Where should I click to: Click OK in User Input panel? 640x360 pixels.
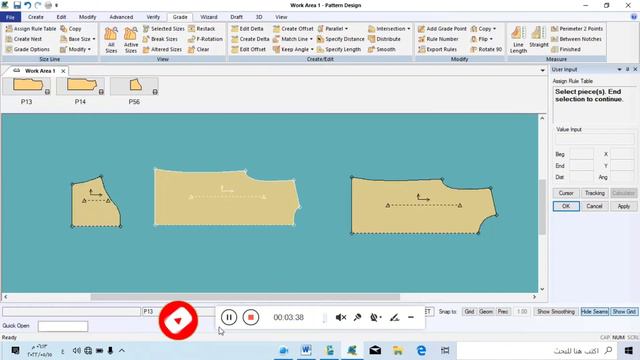point(566,206)
